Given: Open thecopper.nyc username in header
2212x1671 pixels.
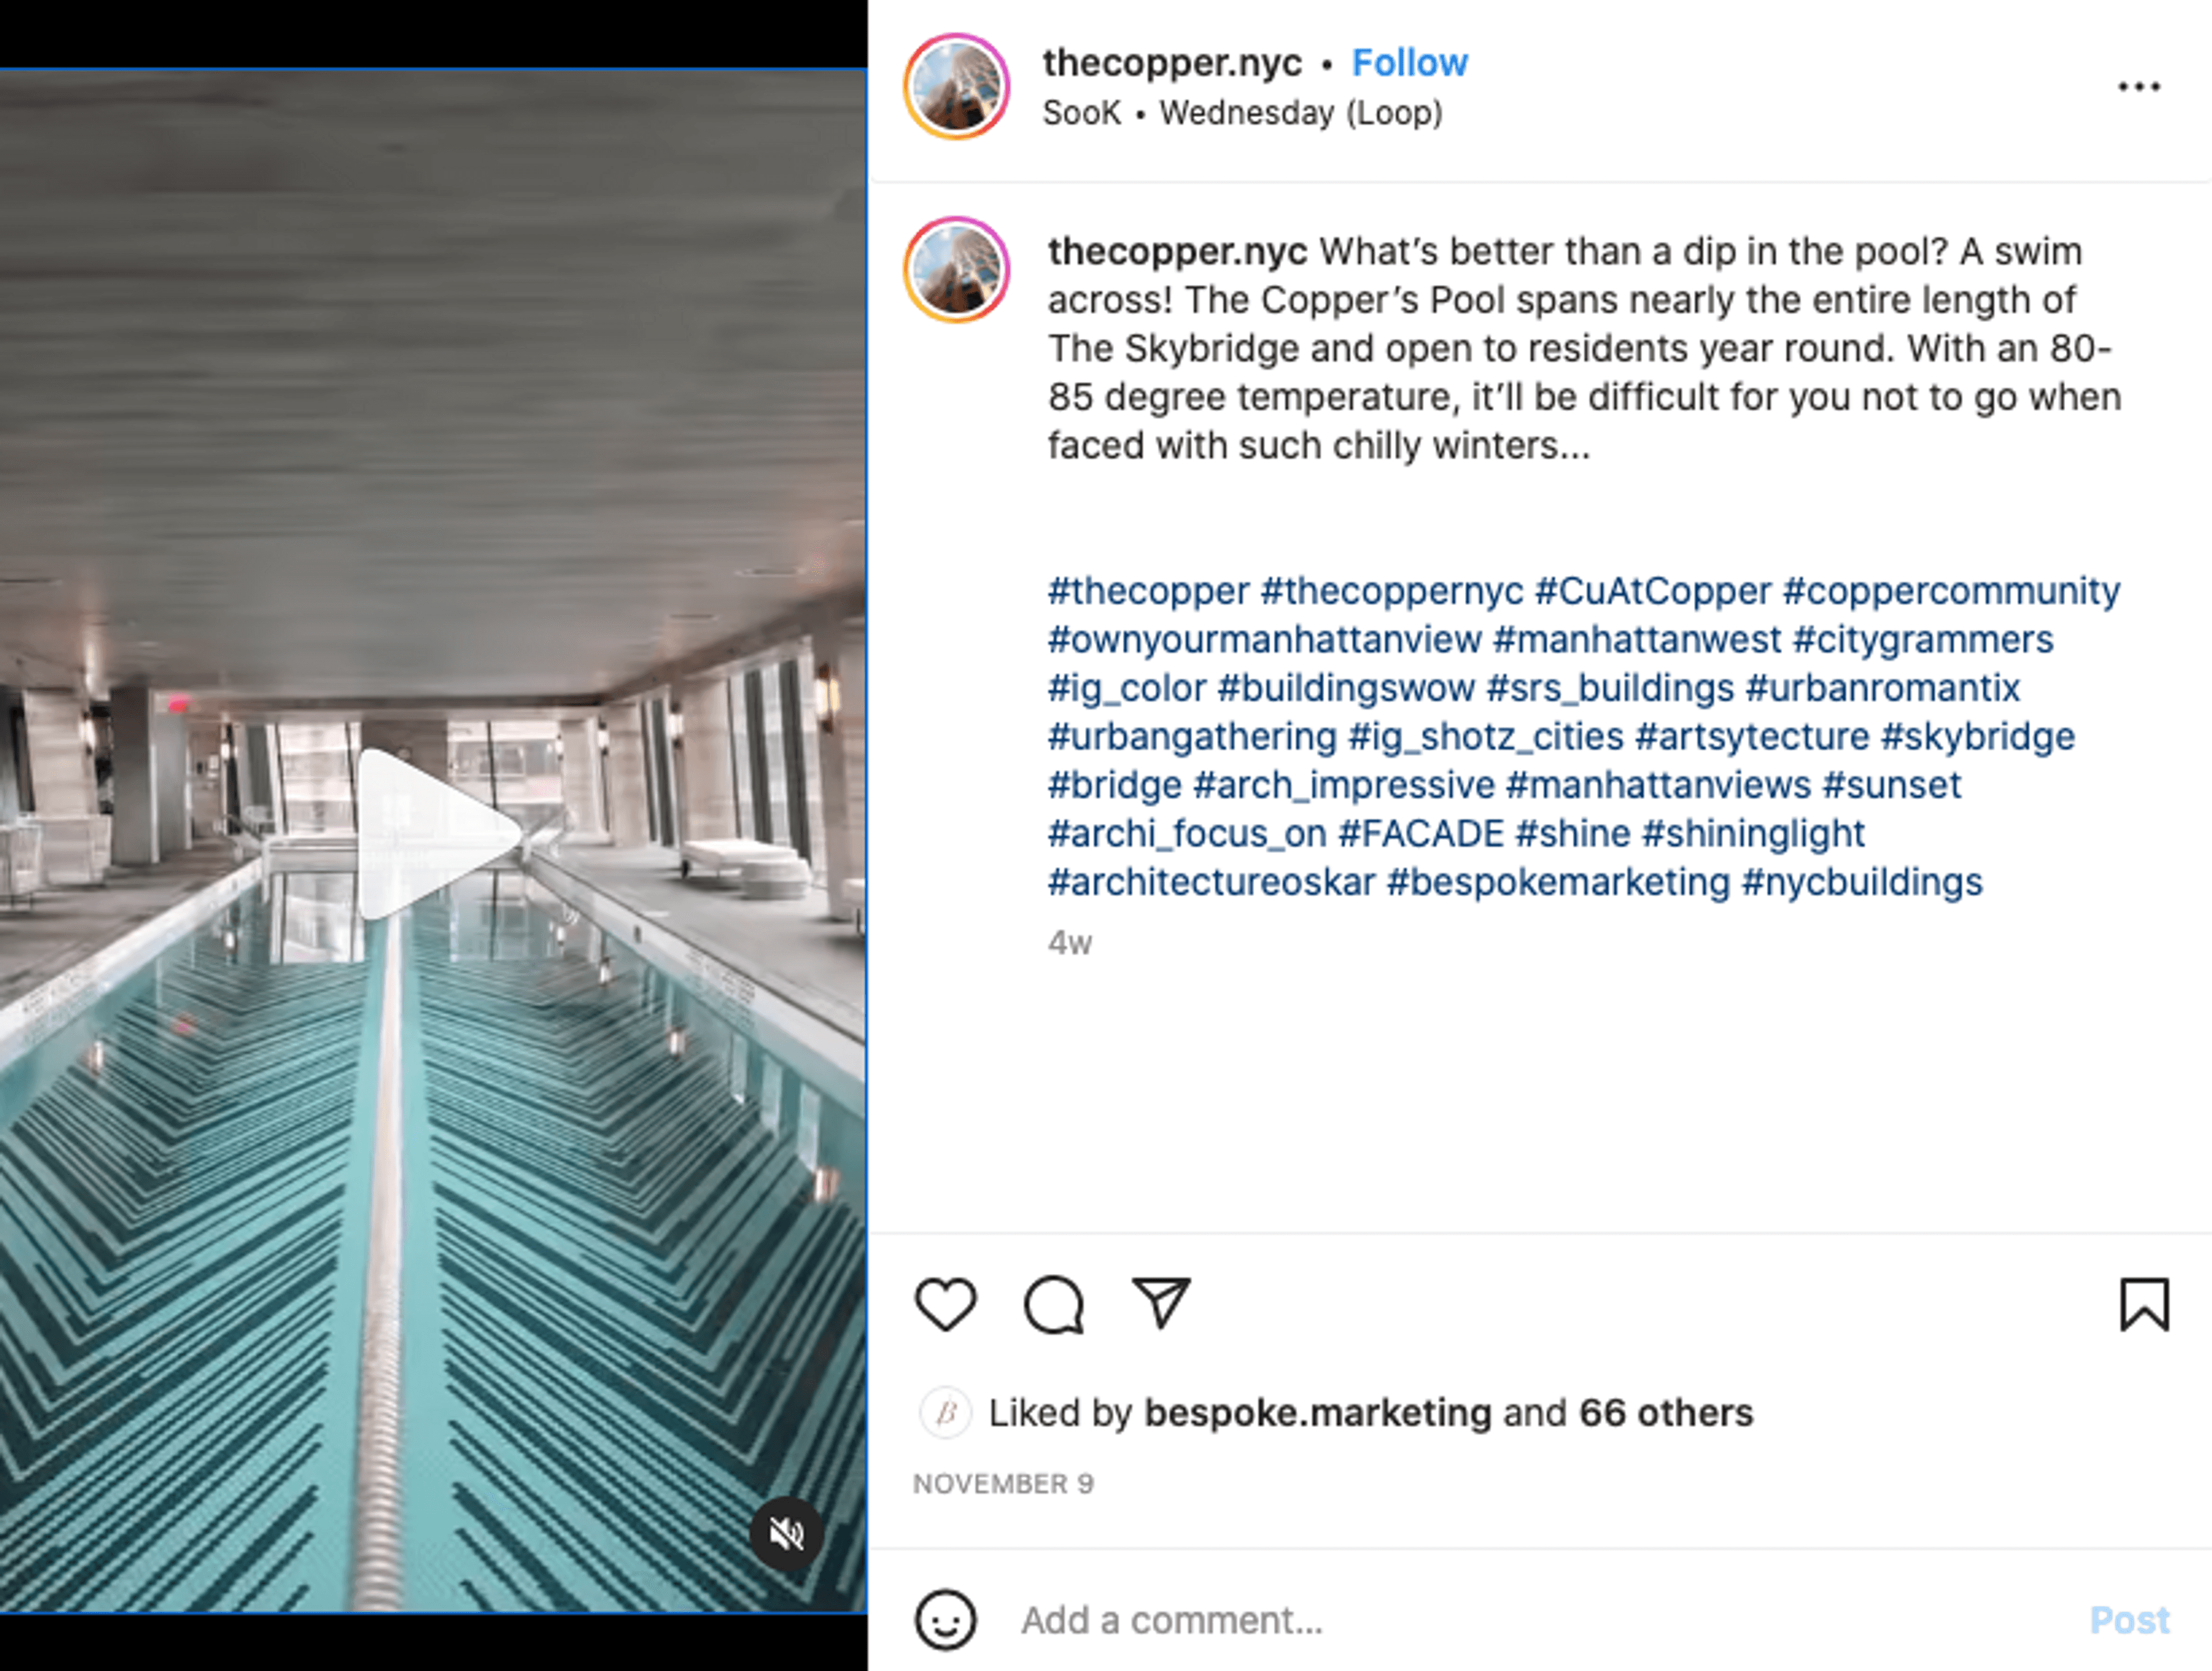Looking at the screenshot, I should (x=1172, y=63).
